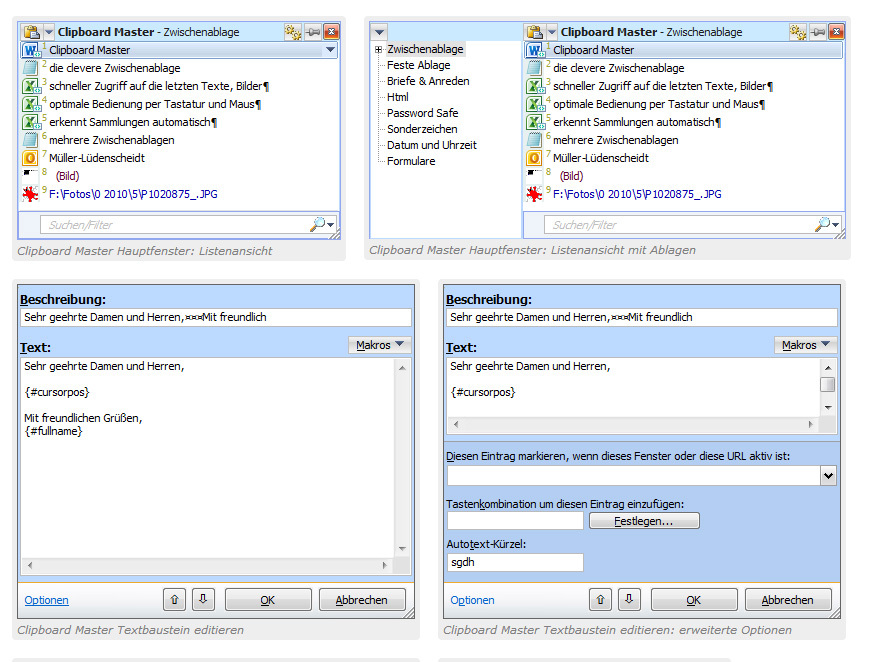Click Excel icon beside 'optimale Bedienung' in right list
The image size is (885, 662).
coord(534,104)
